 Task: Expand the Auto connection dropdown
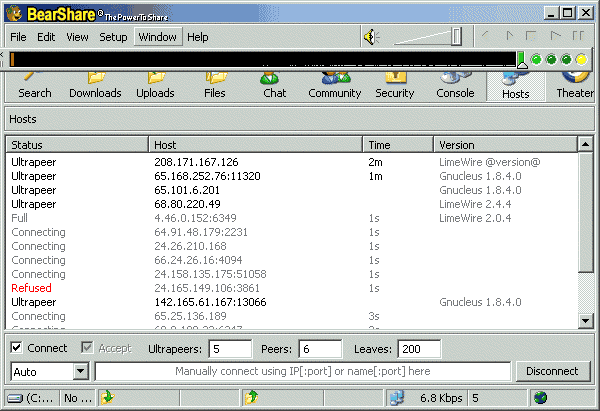81,371
